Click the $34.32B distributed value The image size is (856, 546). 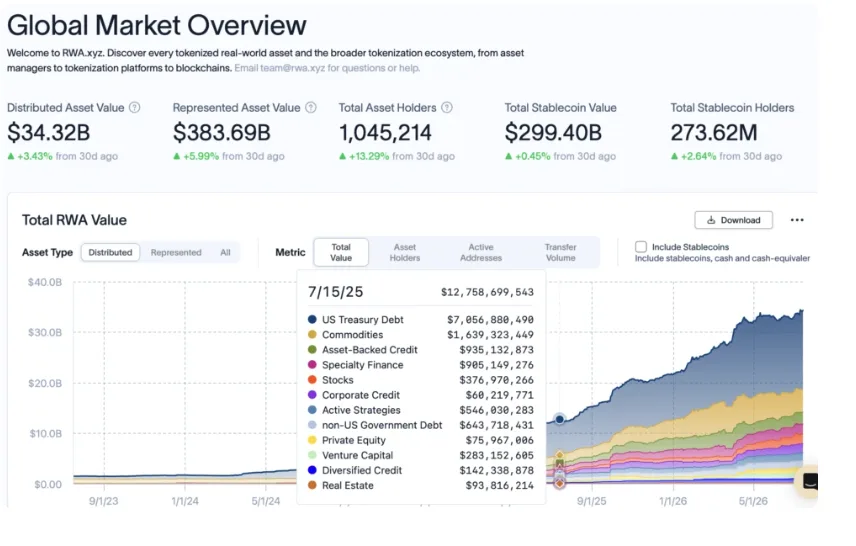pyautogui.click(x=49, y=133)
